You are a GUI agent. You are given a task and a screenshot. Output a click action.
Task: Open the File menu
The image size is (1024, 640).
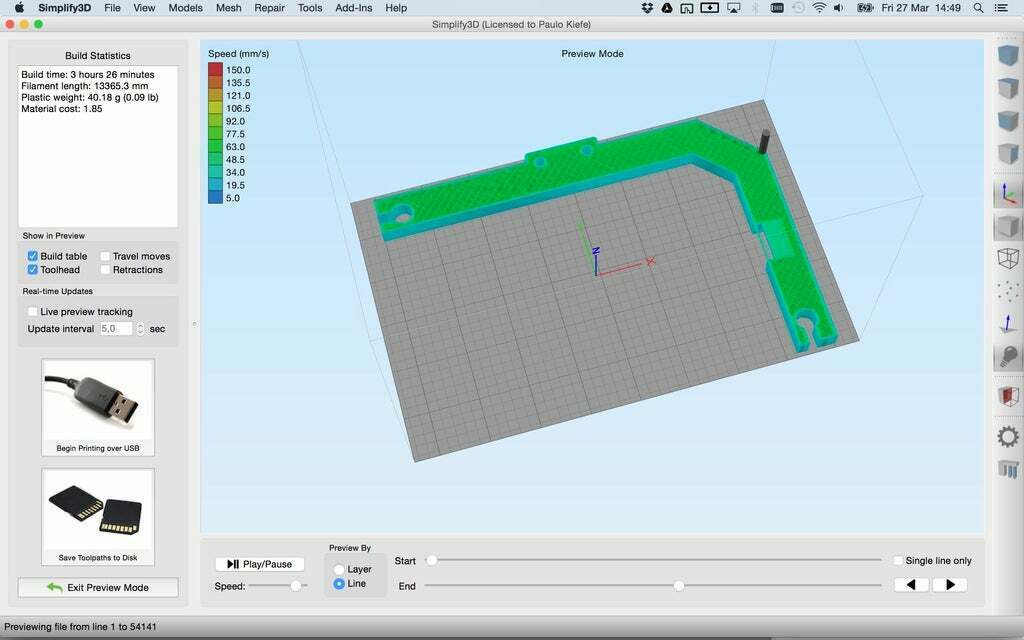coord(112,8)
